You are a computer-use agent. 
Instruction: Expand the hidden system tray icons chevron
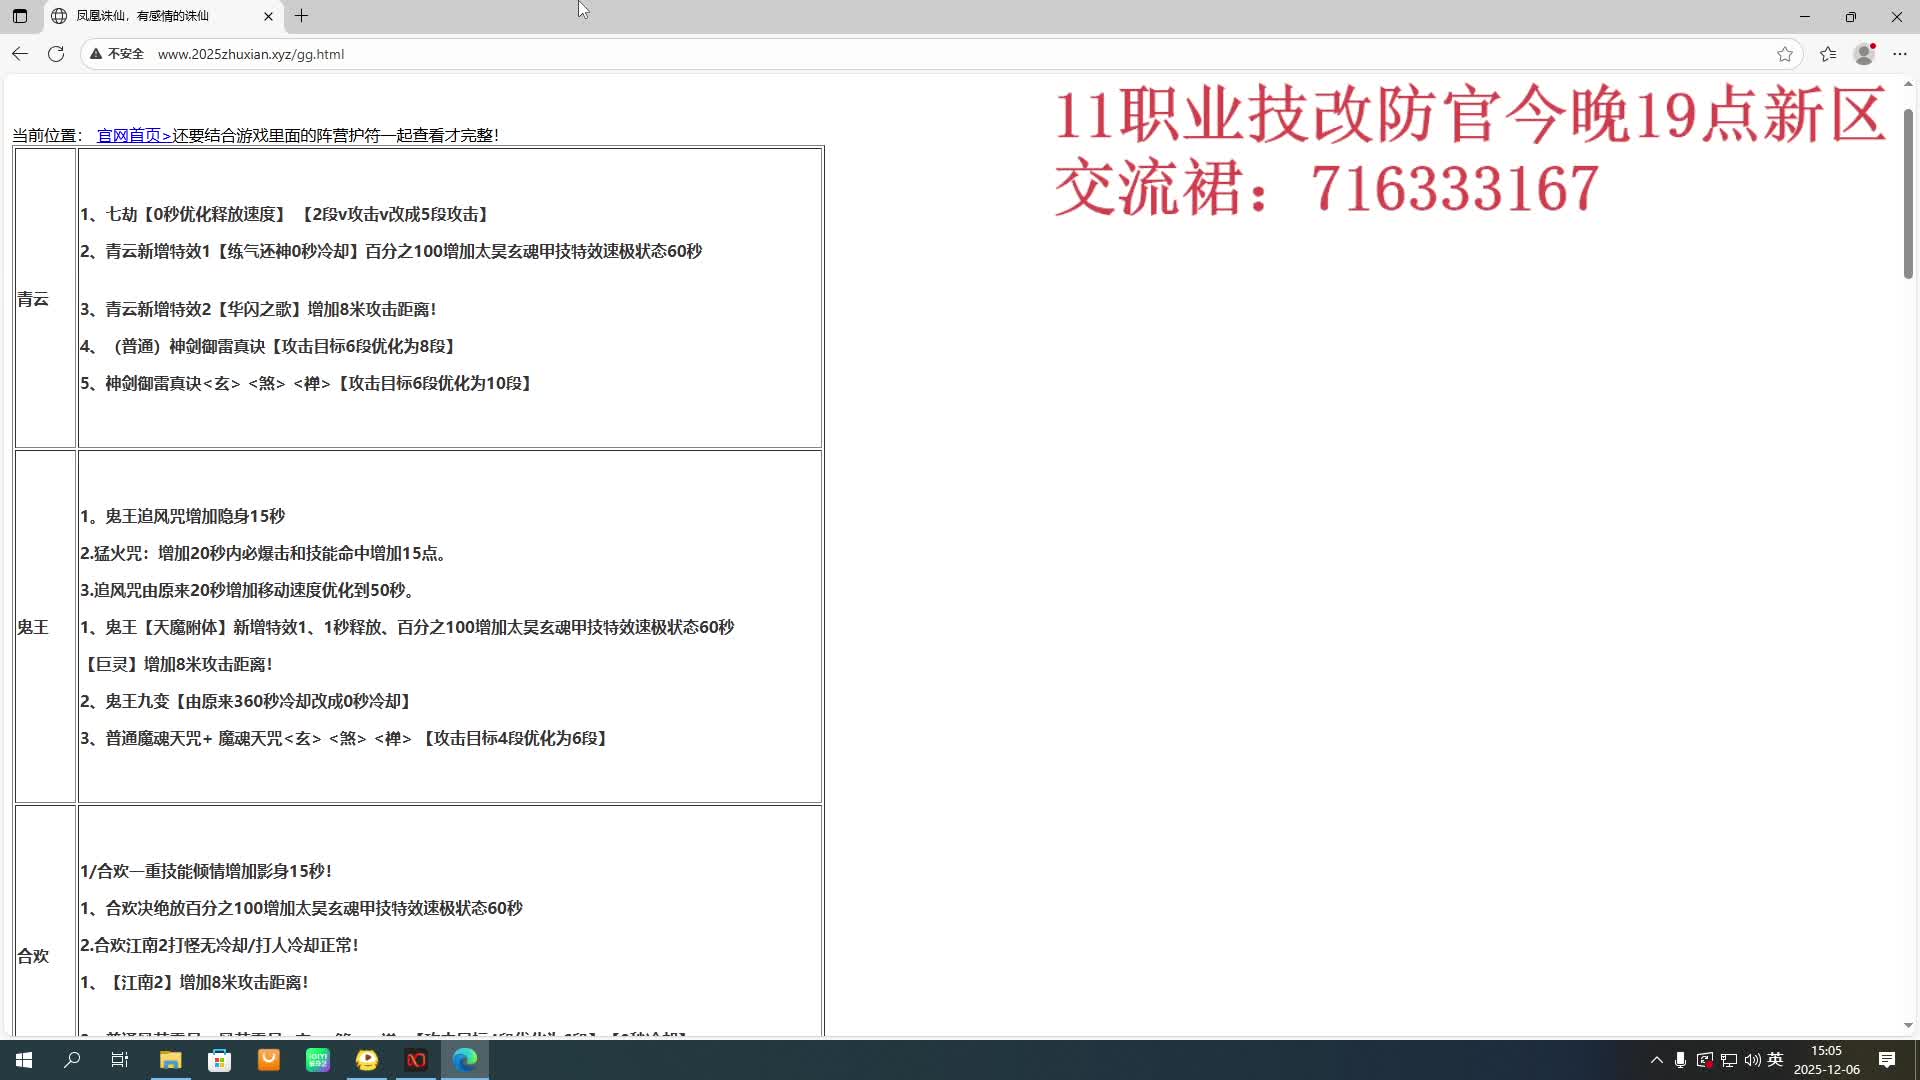point(1656,1060)
